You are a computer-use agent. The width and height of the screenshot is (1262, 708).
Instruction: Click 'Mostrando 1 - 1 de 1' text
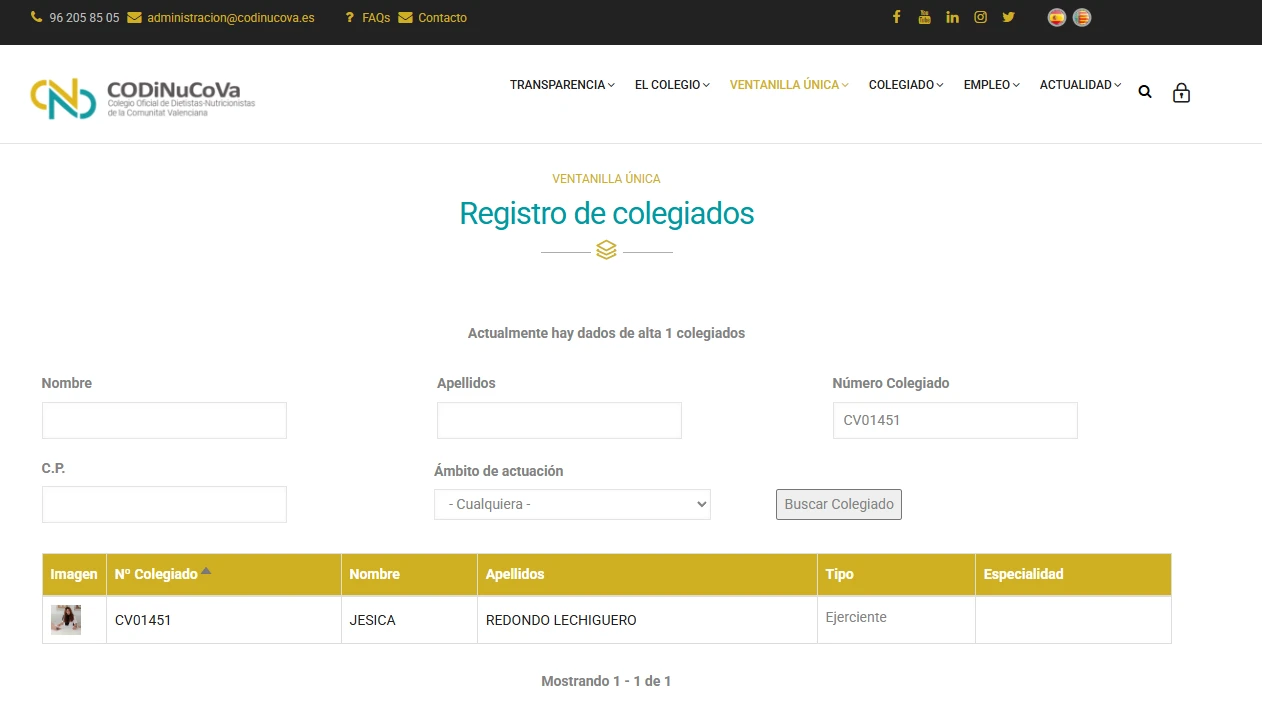(x=606, y=681)
